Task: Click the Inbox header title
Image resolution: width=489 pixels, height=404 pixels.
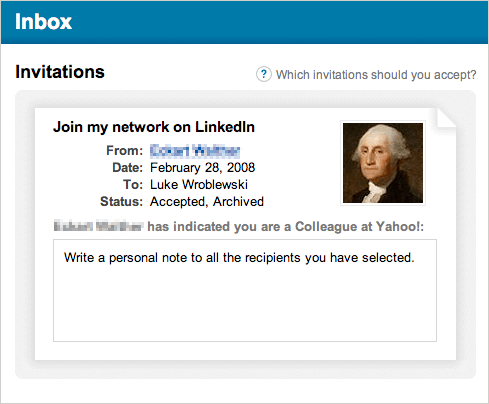Action: pyautogui.click(x=43, y=22)
